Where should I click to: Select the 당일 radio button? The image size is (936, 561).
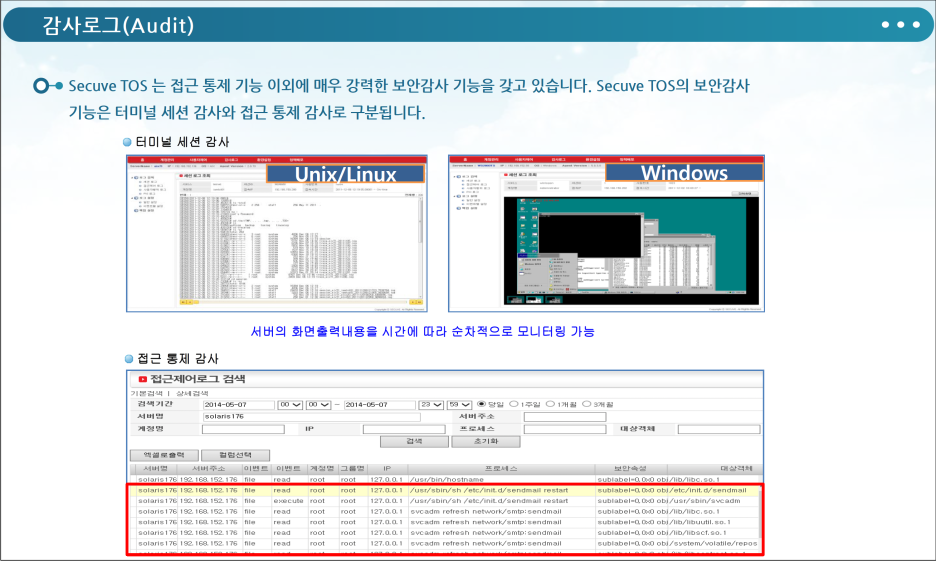(x=481, y=404)
